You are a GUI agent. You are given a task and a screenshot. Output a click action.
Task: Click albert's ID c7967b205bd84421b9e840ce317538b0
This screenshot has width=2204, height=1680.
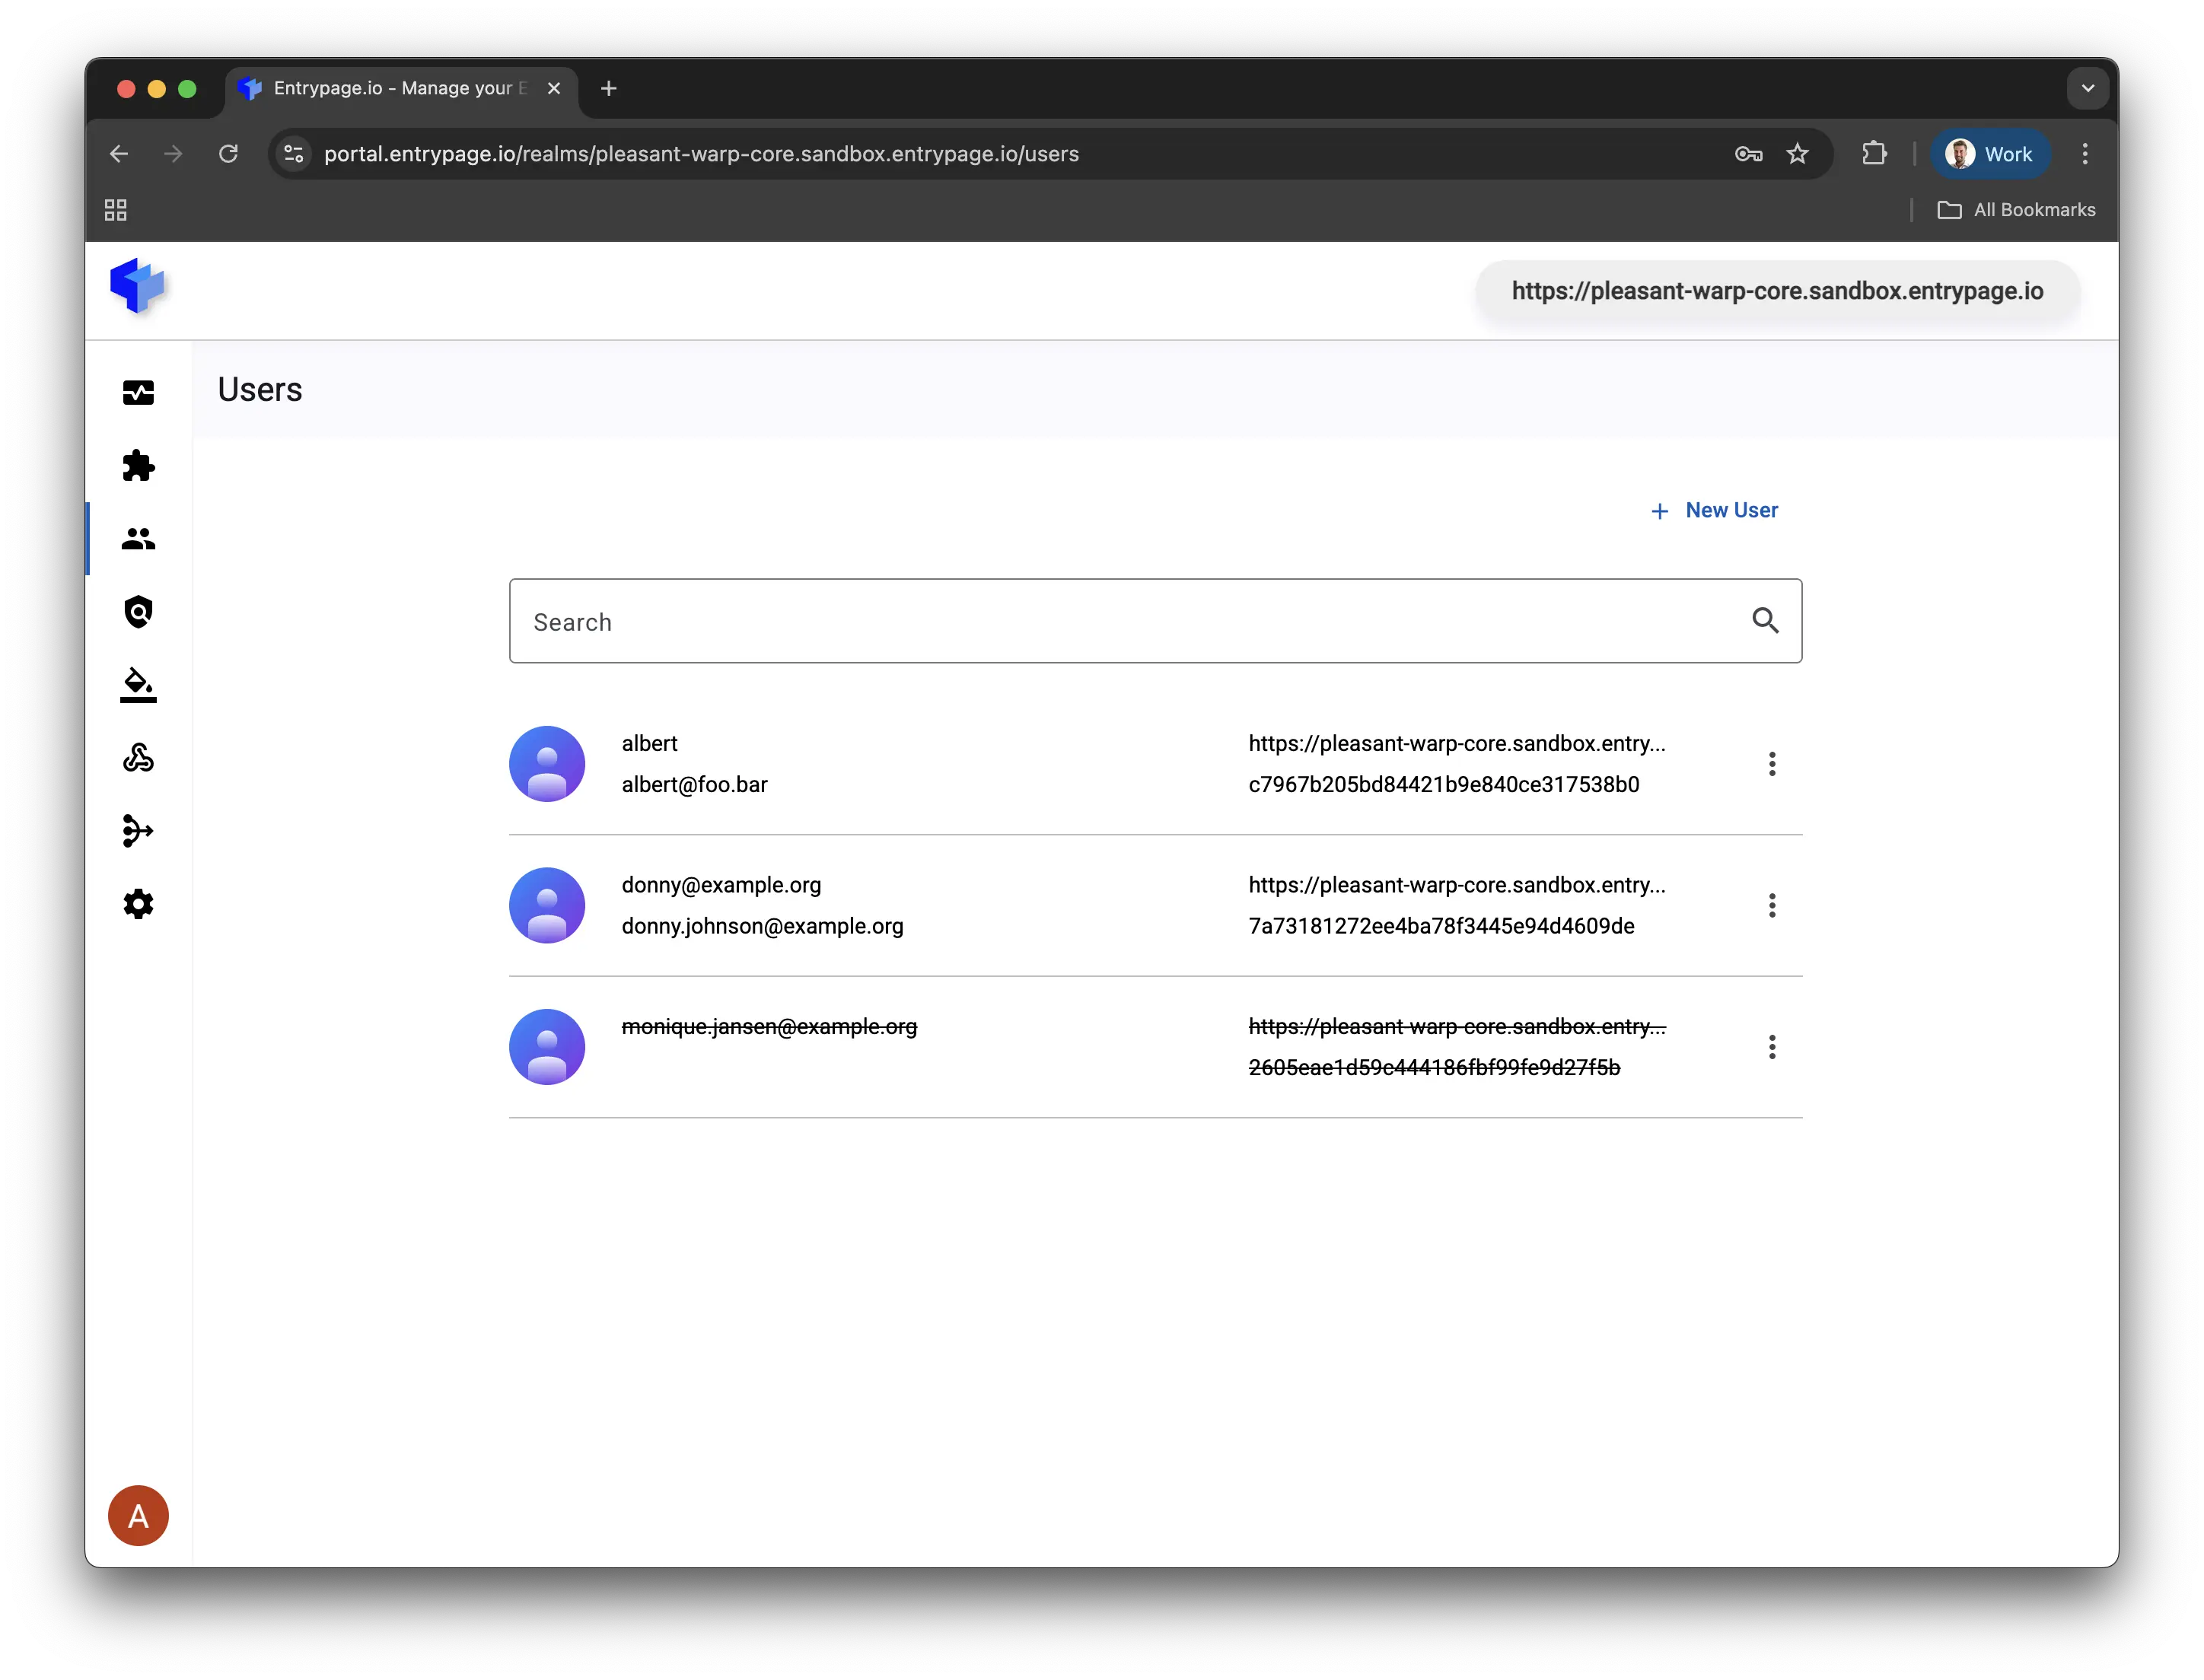tap(1443, 785)
